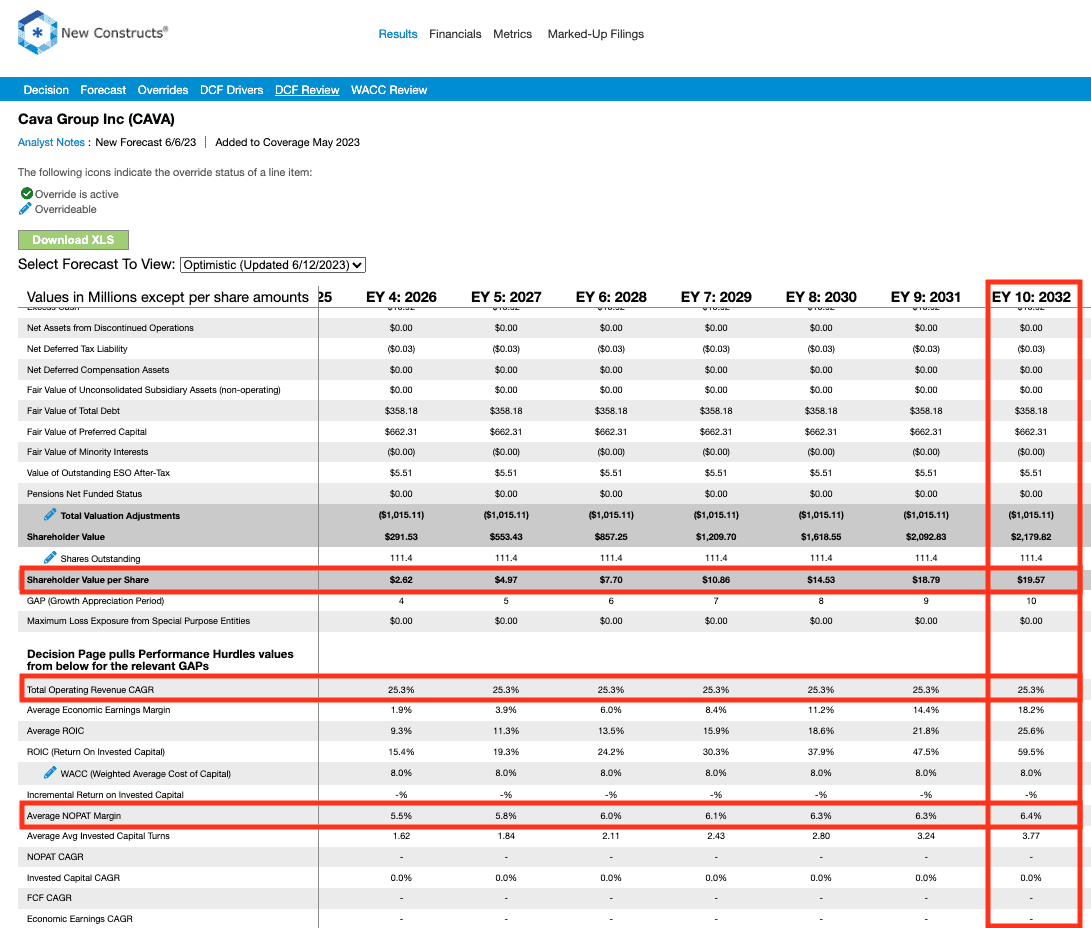The image size is (1091, 928).
Task: Click the $2,179.82 Shareholder Value cell
Action: [1031, 536]
